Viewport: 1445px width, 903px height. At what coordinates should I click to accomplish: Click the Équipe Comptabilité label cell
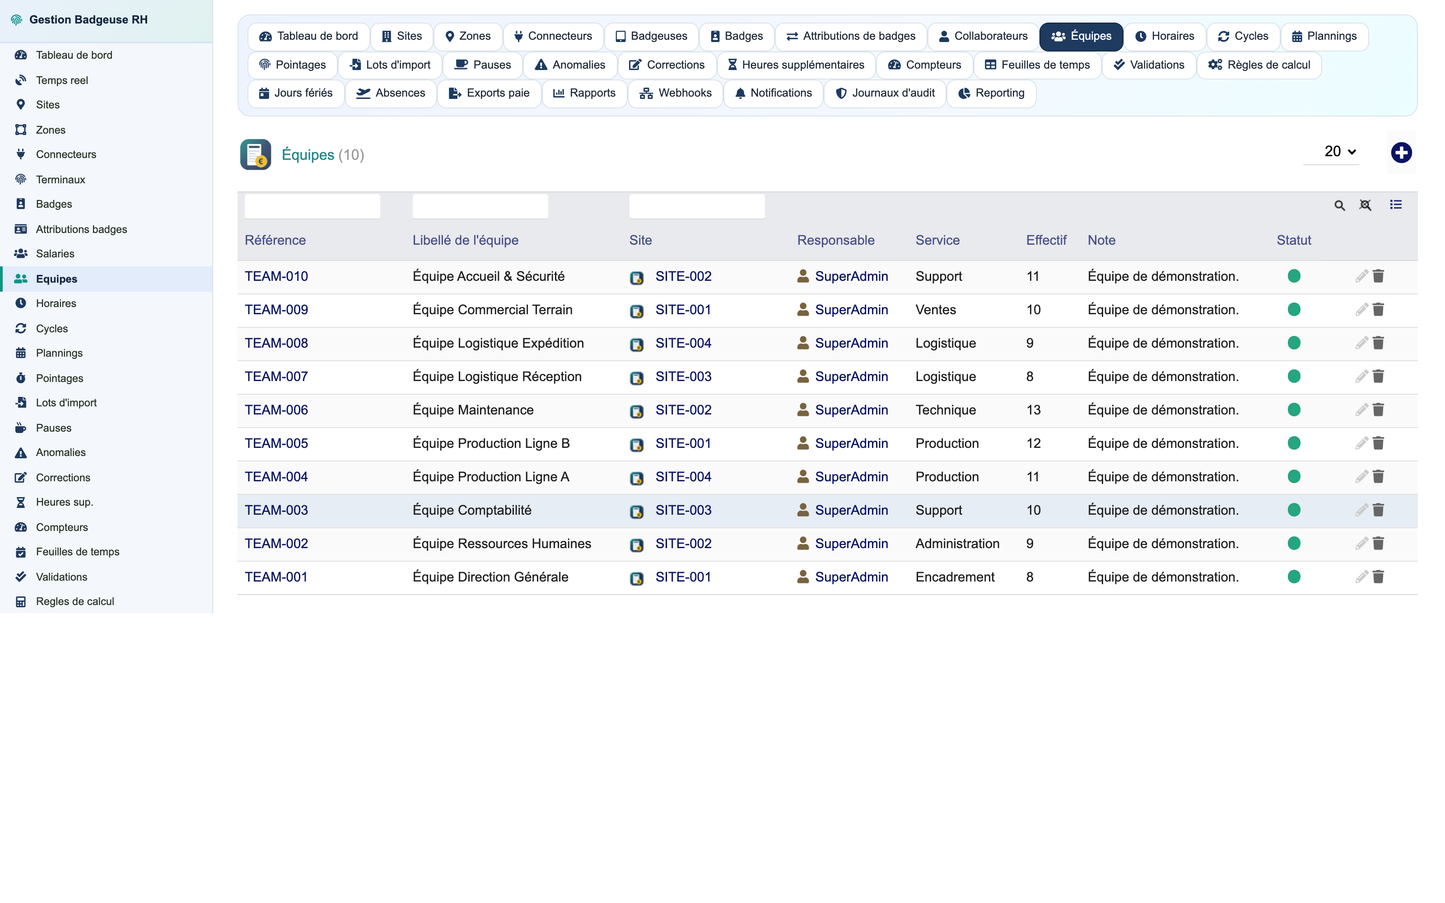click(x=472, y=510)
